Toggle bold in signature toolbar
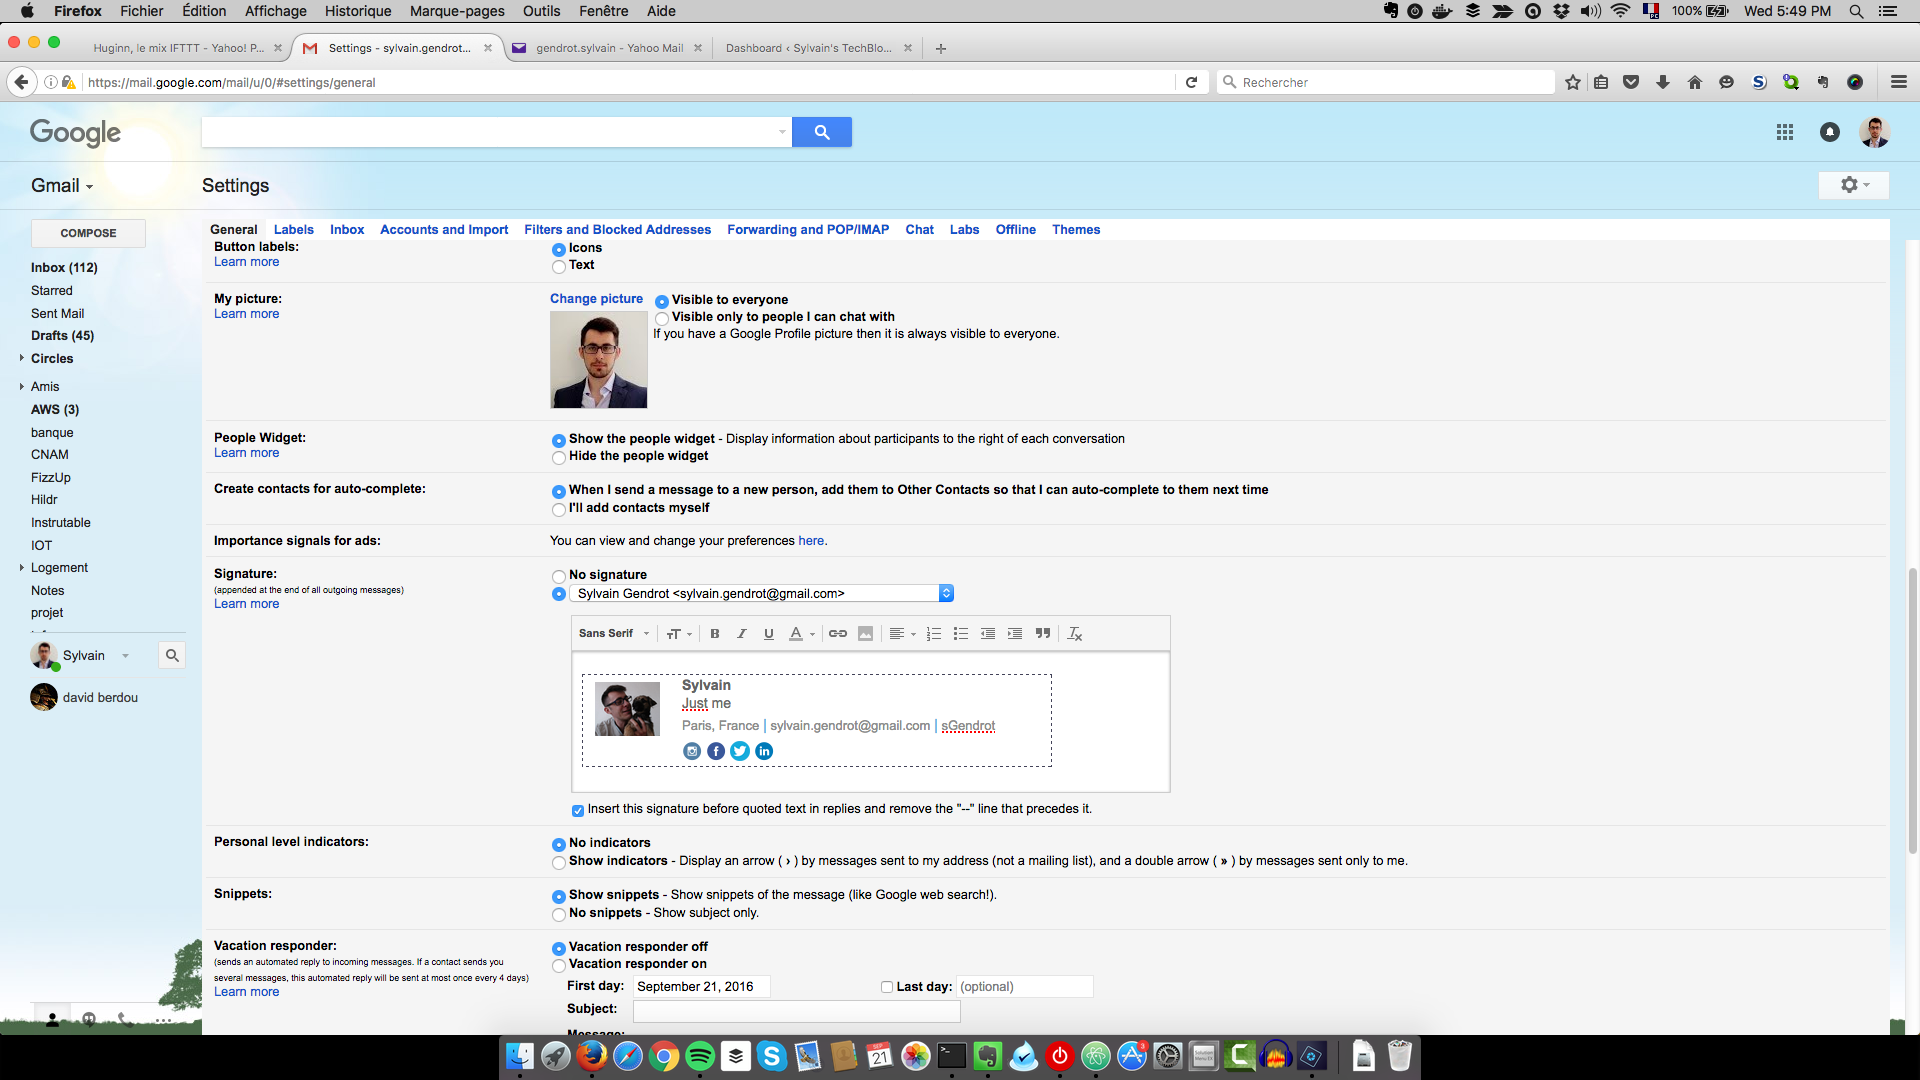1920x1080 pixels. tap(715, 634)
